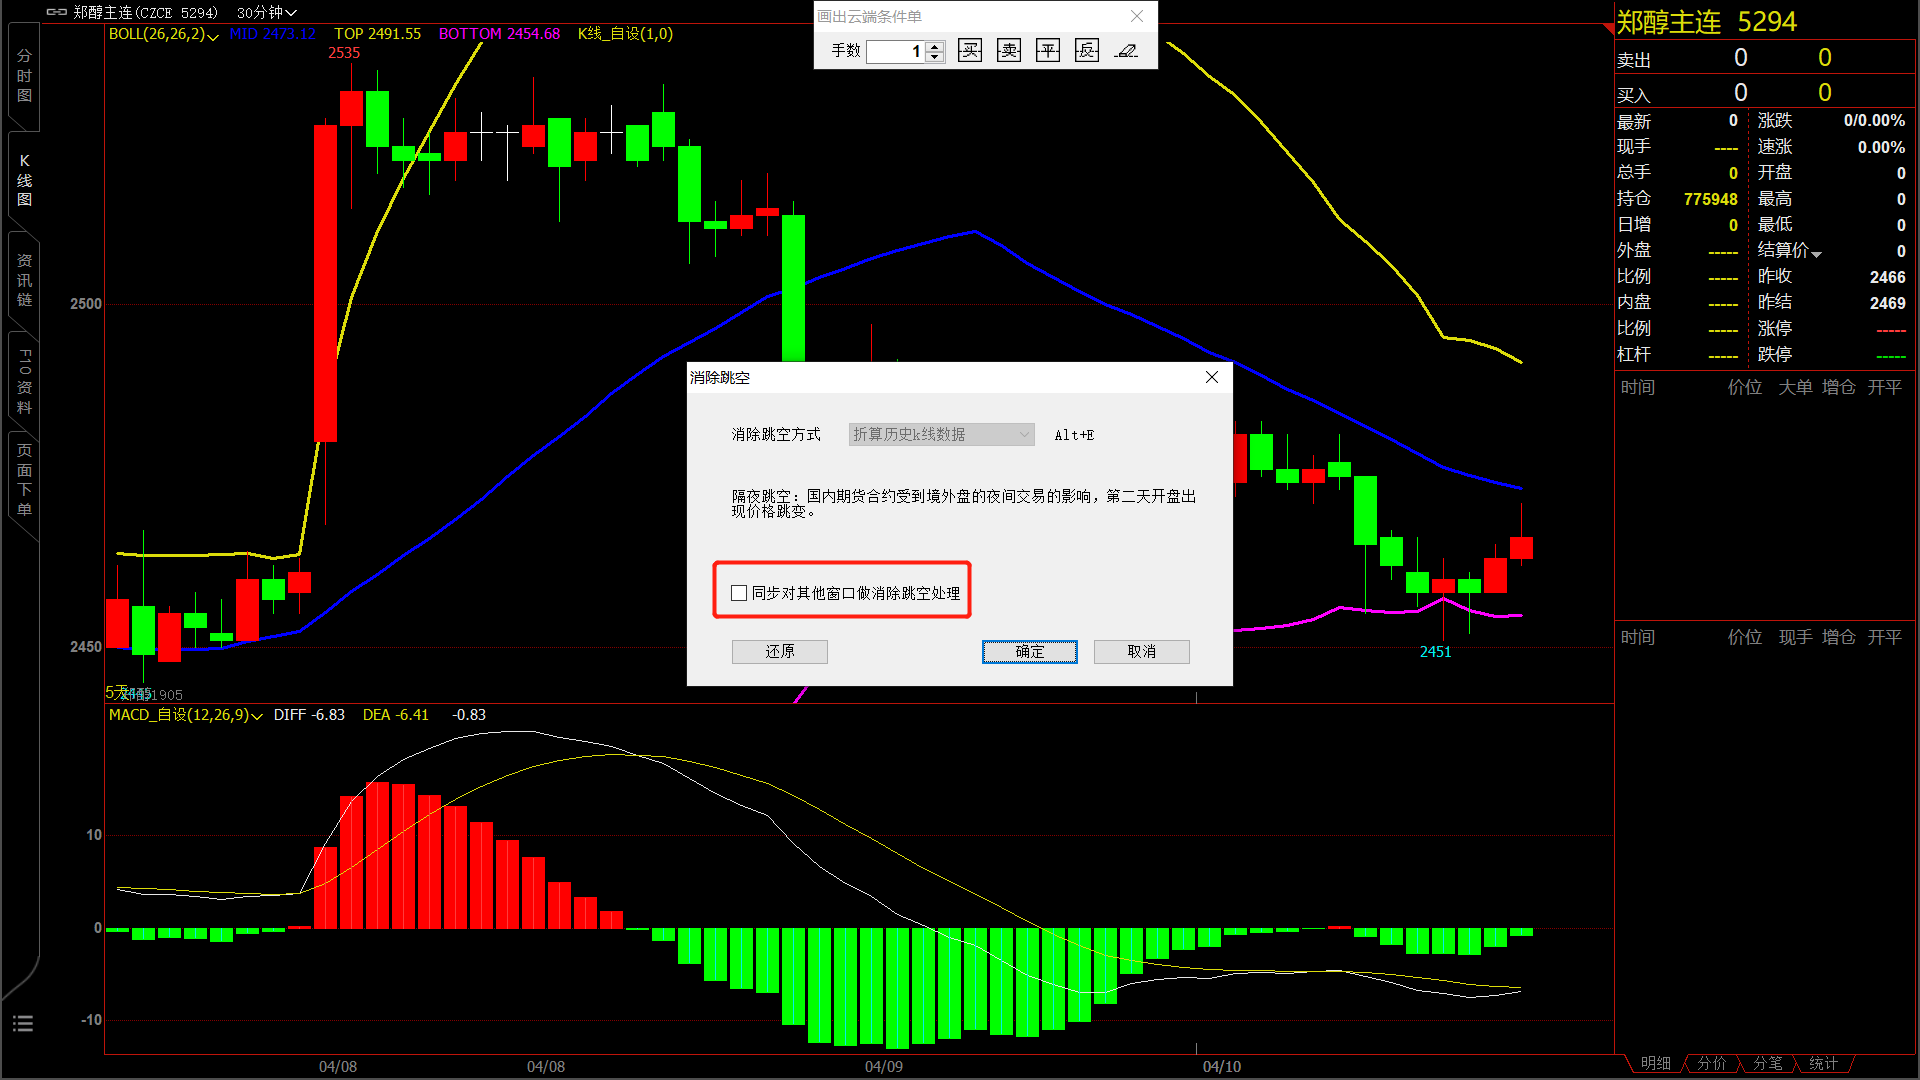This screenshot has width=1920, height=1080.
Task: Click the 买 (buy) condition order icon
Action: [969, 51]
